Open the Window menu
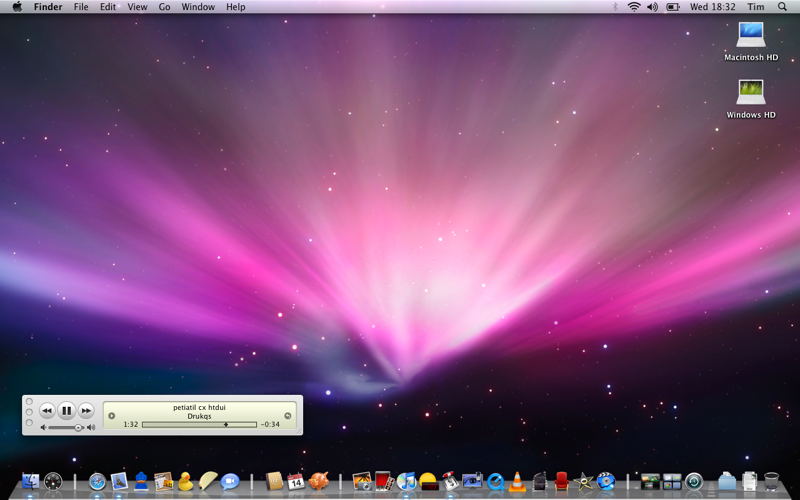 click(x=198, y=7)
